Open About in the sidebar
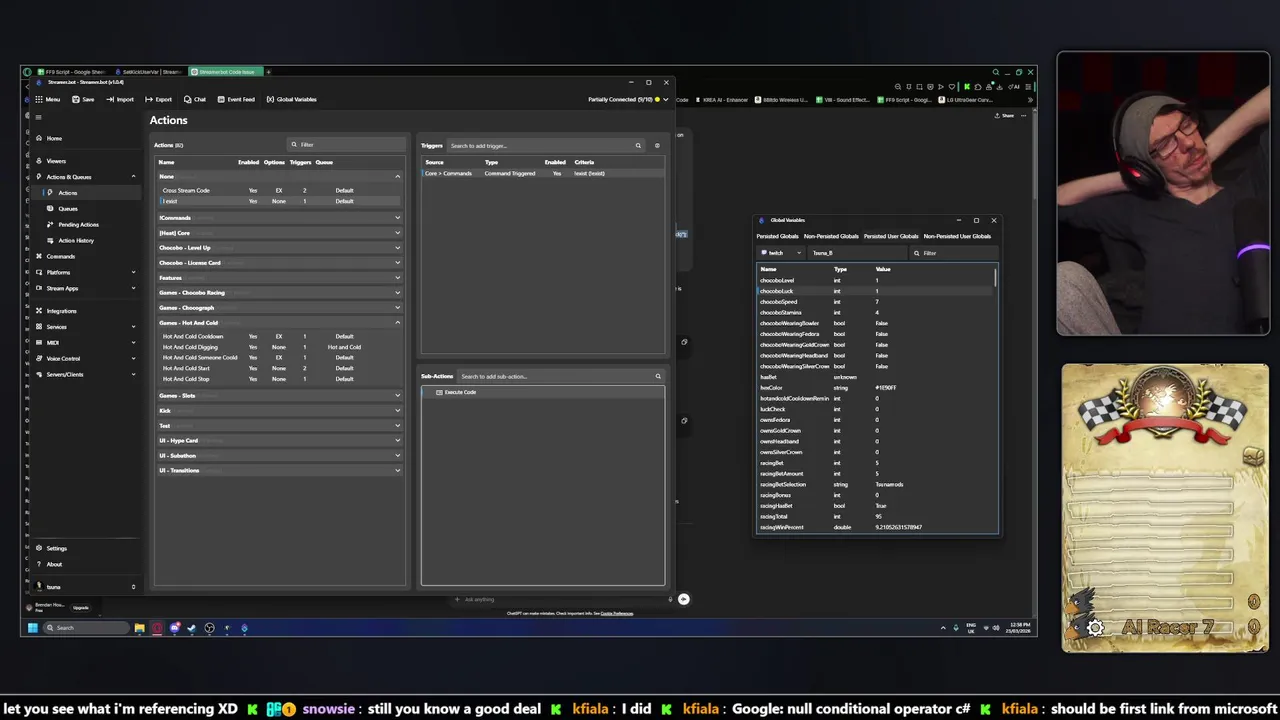 (x=54, y=564)
